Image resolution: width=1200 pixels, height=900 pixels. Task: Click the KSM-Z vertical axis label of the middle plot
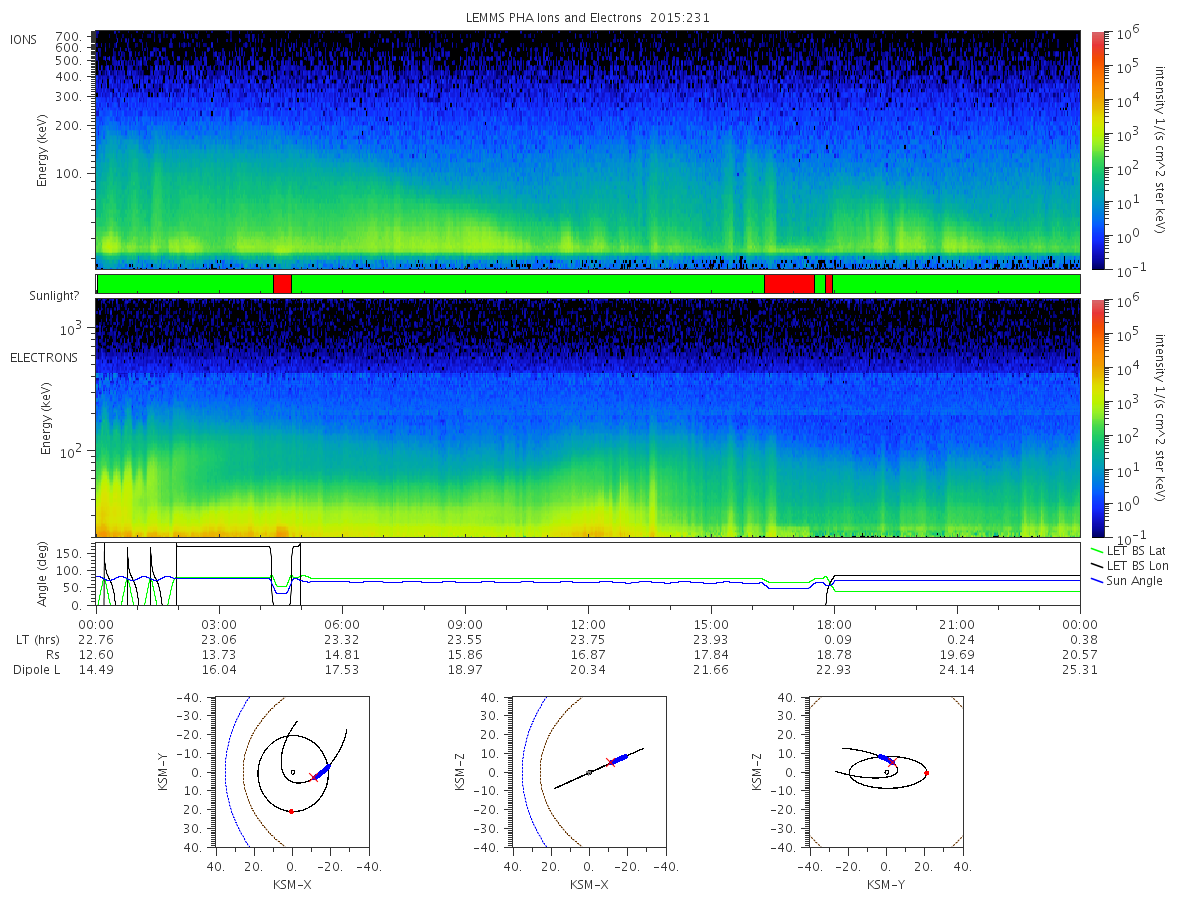[459, 772]
